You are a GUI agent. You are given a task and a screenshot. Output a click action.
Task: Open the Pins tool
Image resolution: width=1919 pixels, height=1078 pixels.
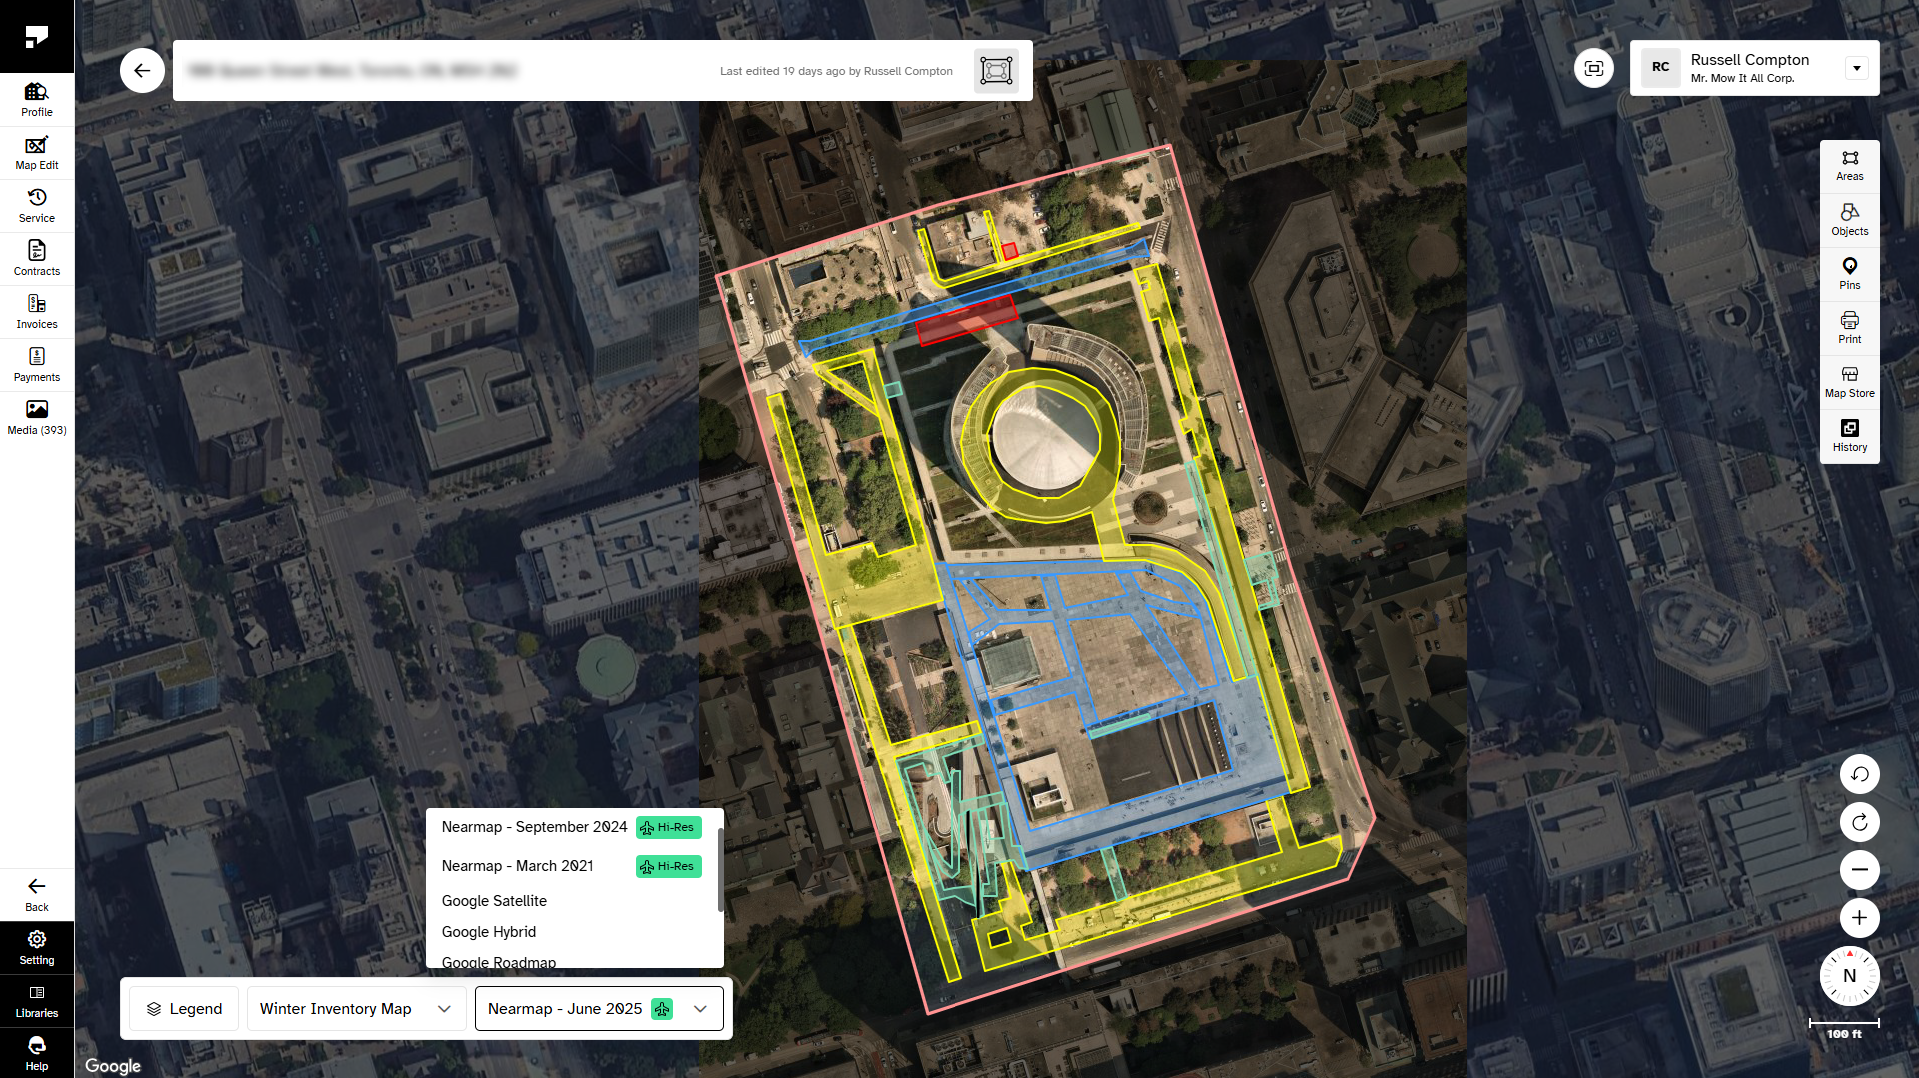(x=1849, y=274)
